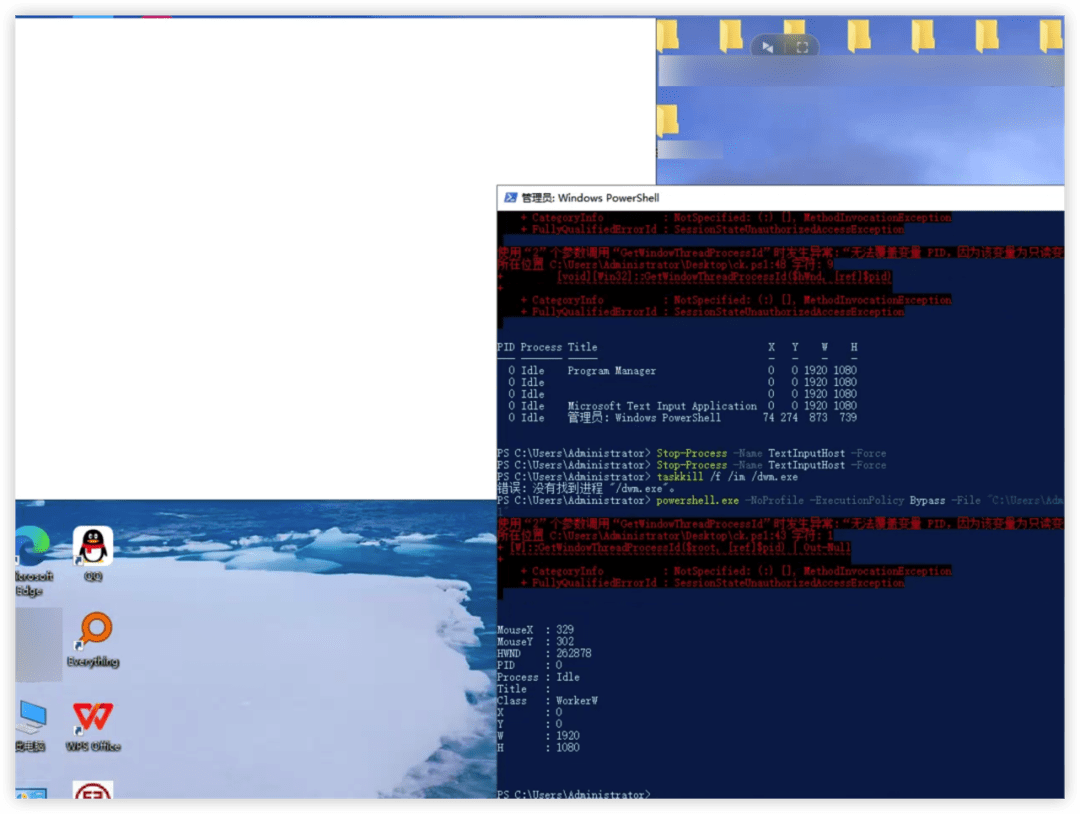Click the fullscreen icon in floating overlay

(802, 48)
